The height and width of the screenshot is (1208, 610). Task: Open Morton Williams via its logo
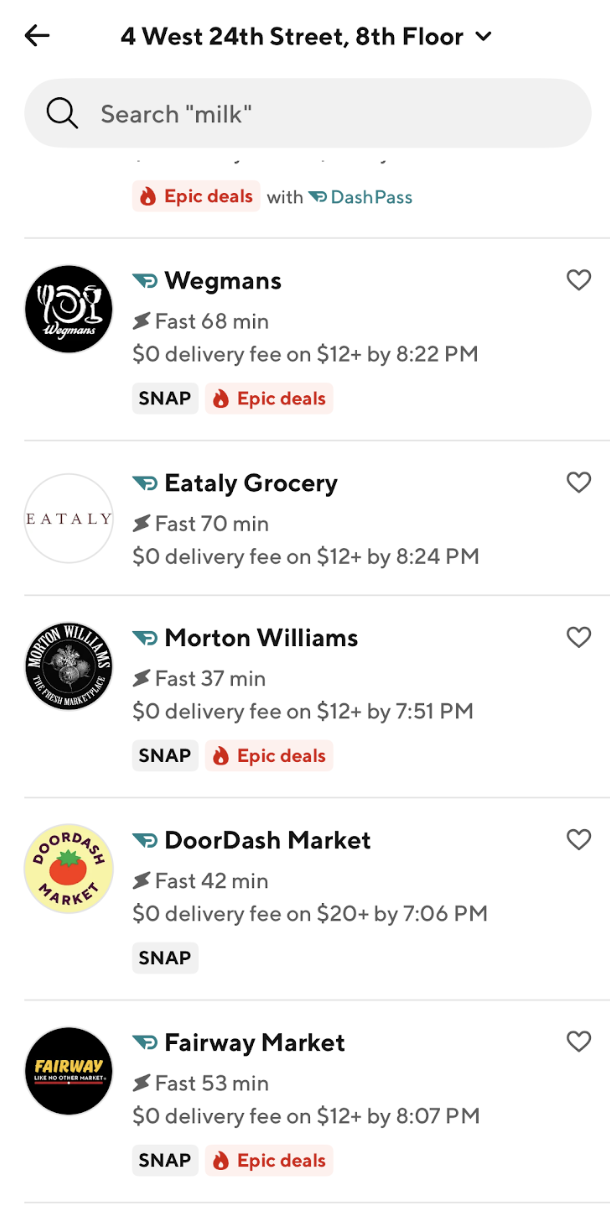[x=68, y=666]
